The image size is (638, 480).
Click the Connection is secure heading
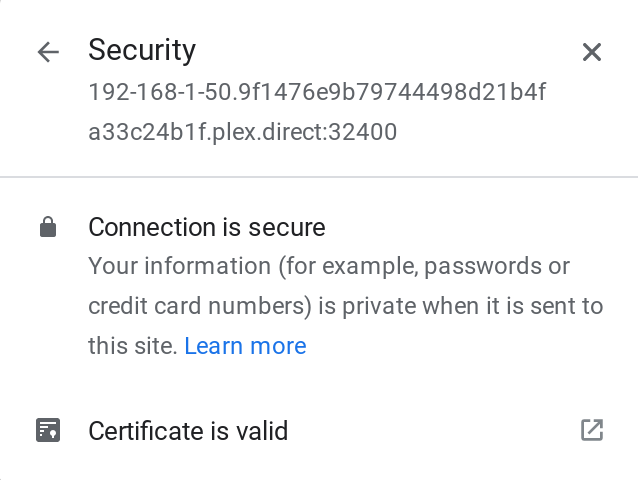pos(207,227)
